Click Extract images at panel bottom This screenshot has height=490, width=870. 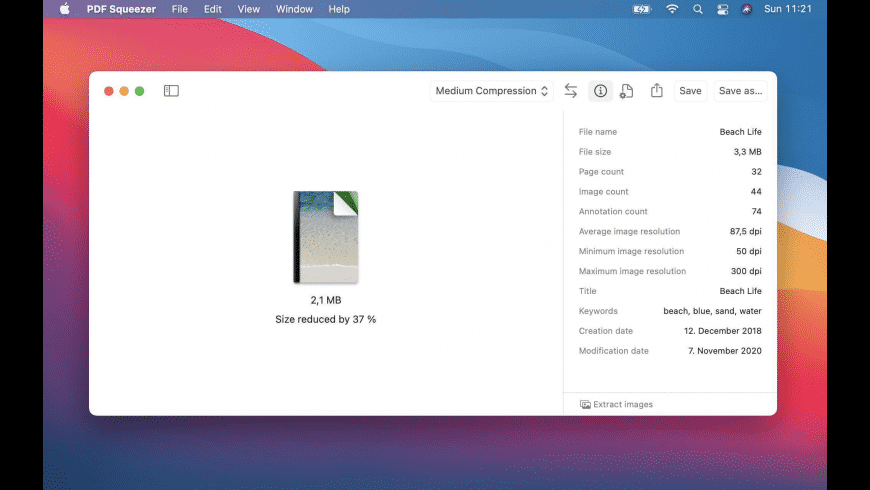(616, 405)
